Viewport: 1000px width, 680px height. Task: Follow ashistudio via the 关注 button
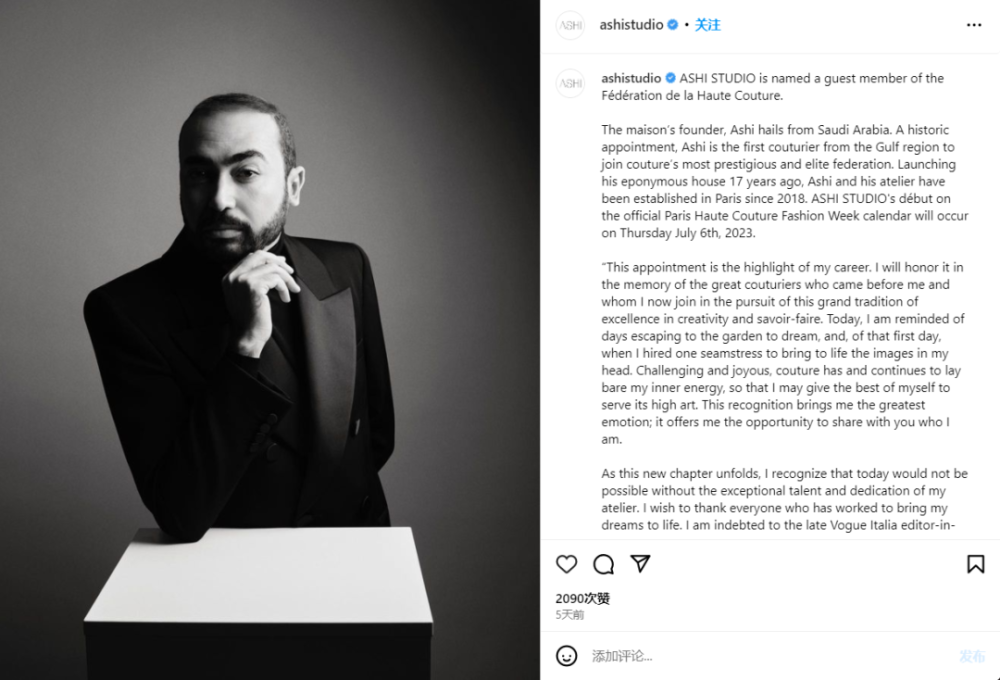tap(707, 25)
